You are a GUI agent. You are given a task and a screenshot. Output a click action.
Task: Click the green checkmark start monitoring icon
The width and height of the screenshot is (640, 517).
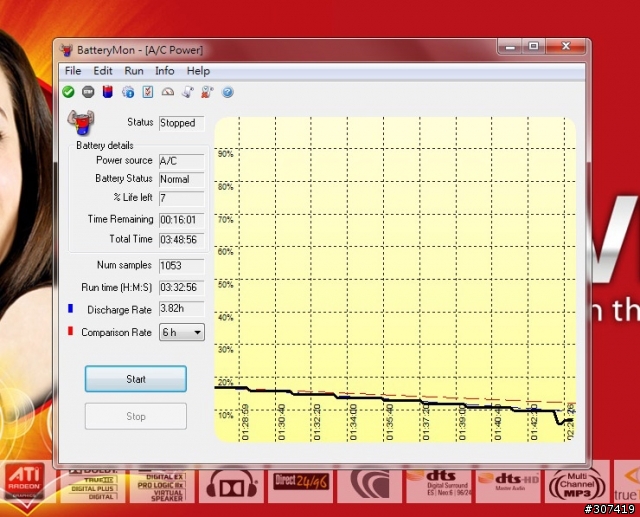(x=69, y=92)
